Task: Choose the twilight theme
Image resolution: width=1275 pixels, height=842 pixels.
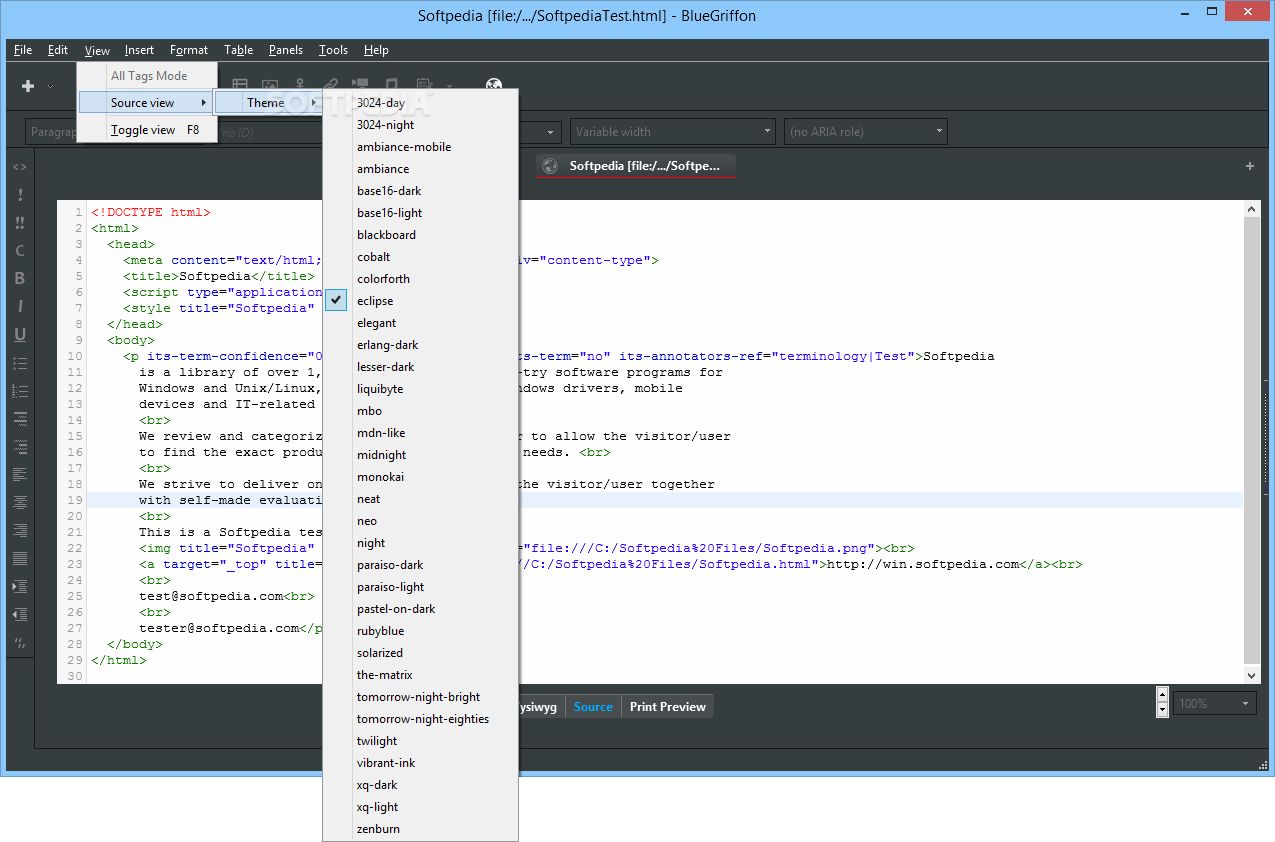Action: pos(420,741)
